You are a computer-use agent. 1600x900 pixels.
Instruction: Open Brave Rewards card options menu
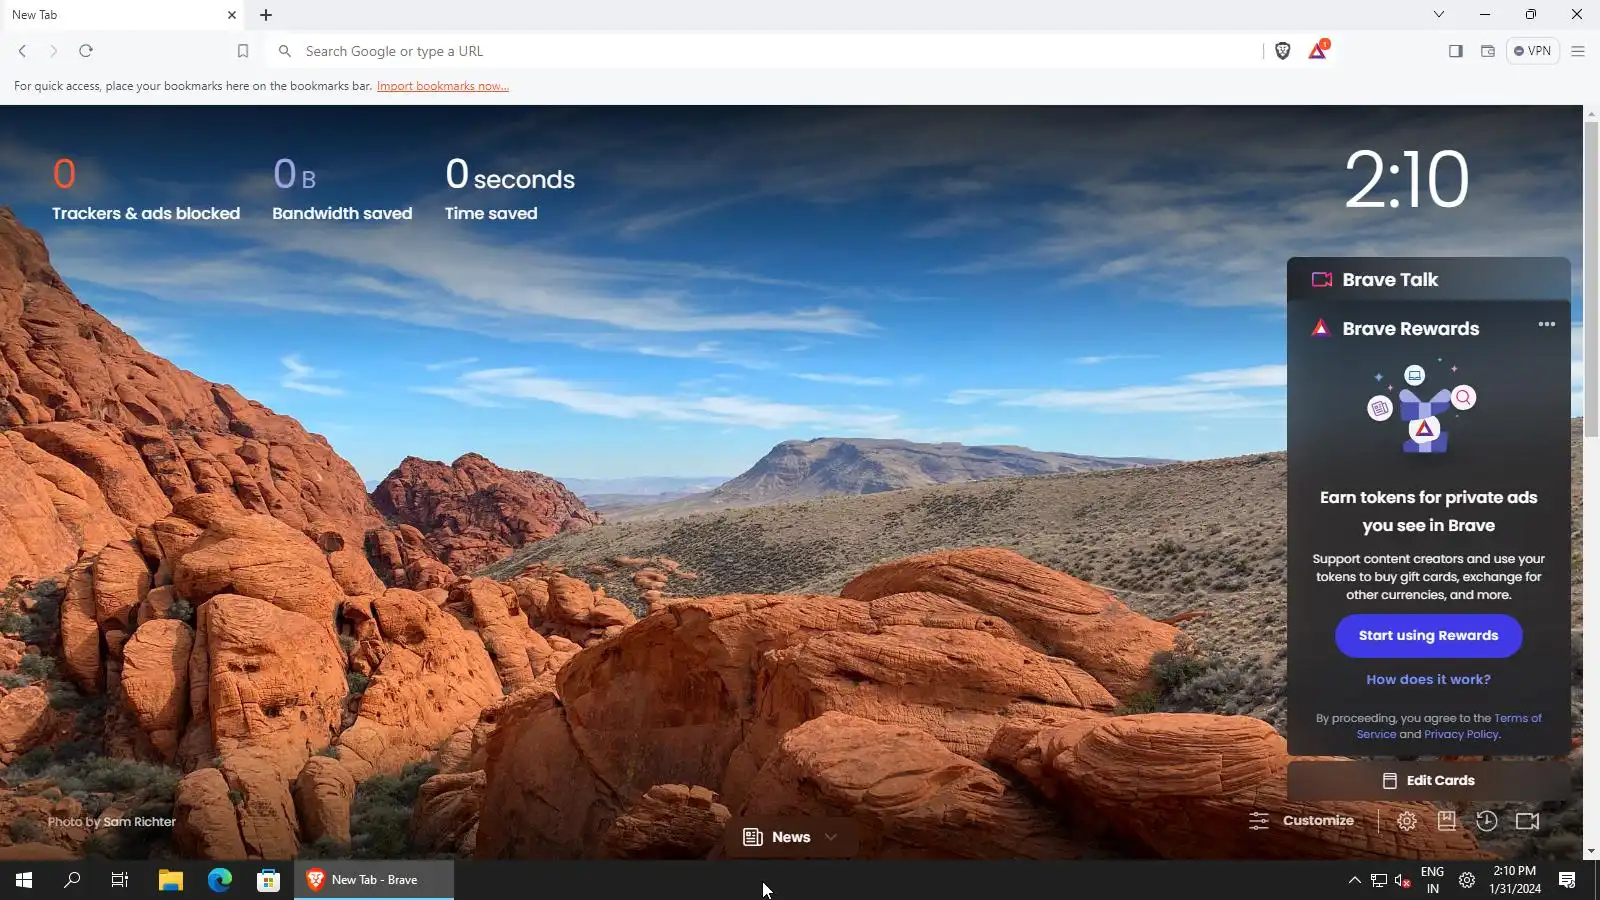[x=1547, y=324]
